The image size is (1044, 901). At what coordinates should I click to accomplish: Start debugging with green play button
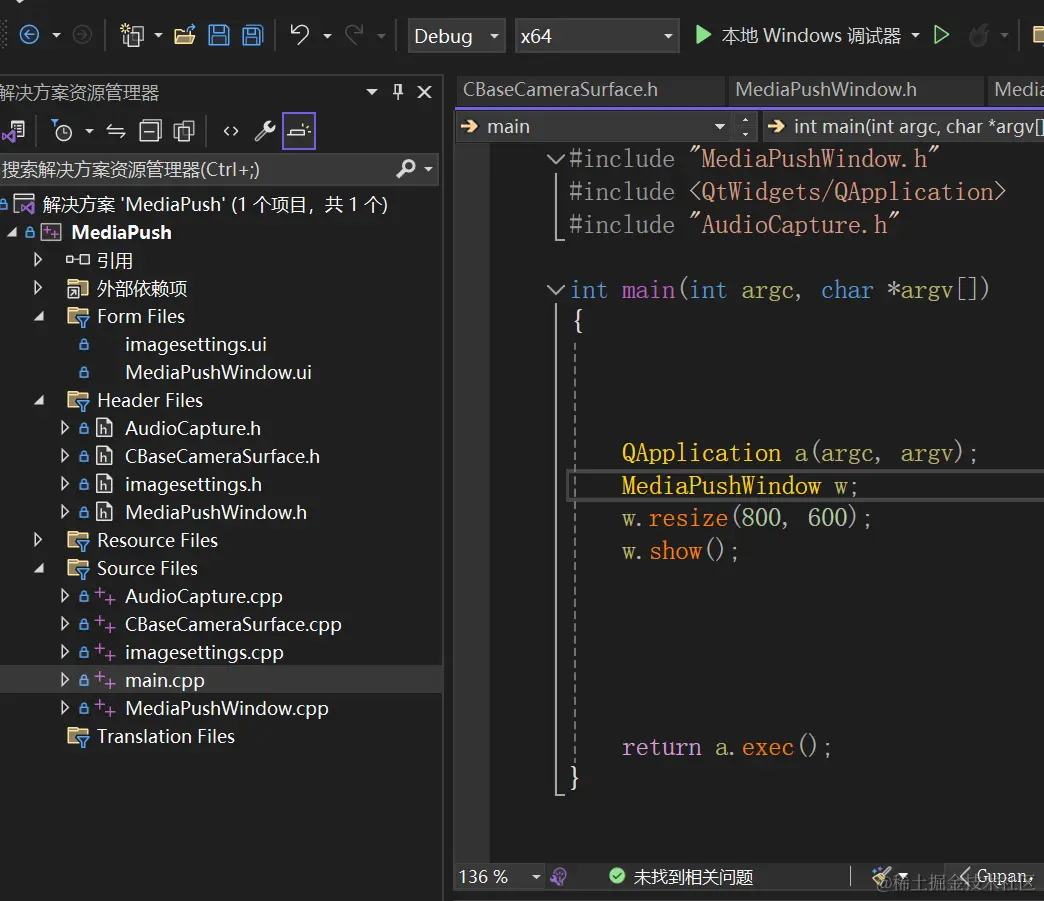[702, 35]
